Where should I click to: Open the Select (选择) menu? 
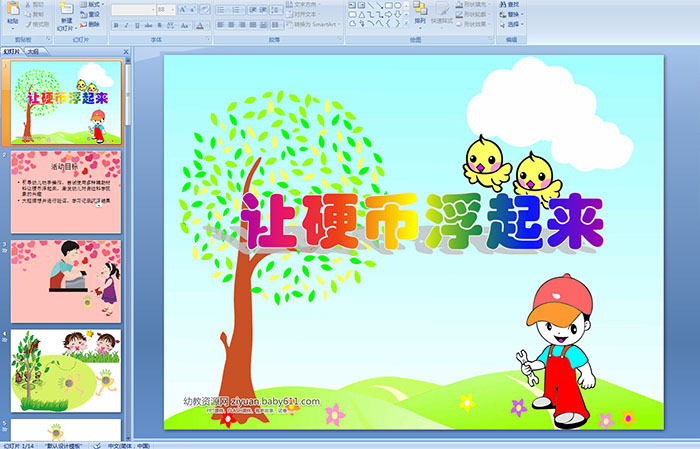coord(512,24)
